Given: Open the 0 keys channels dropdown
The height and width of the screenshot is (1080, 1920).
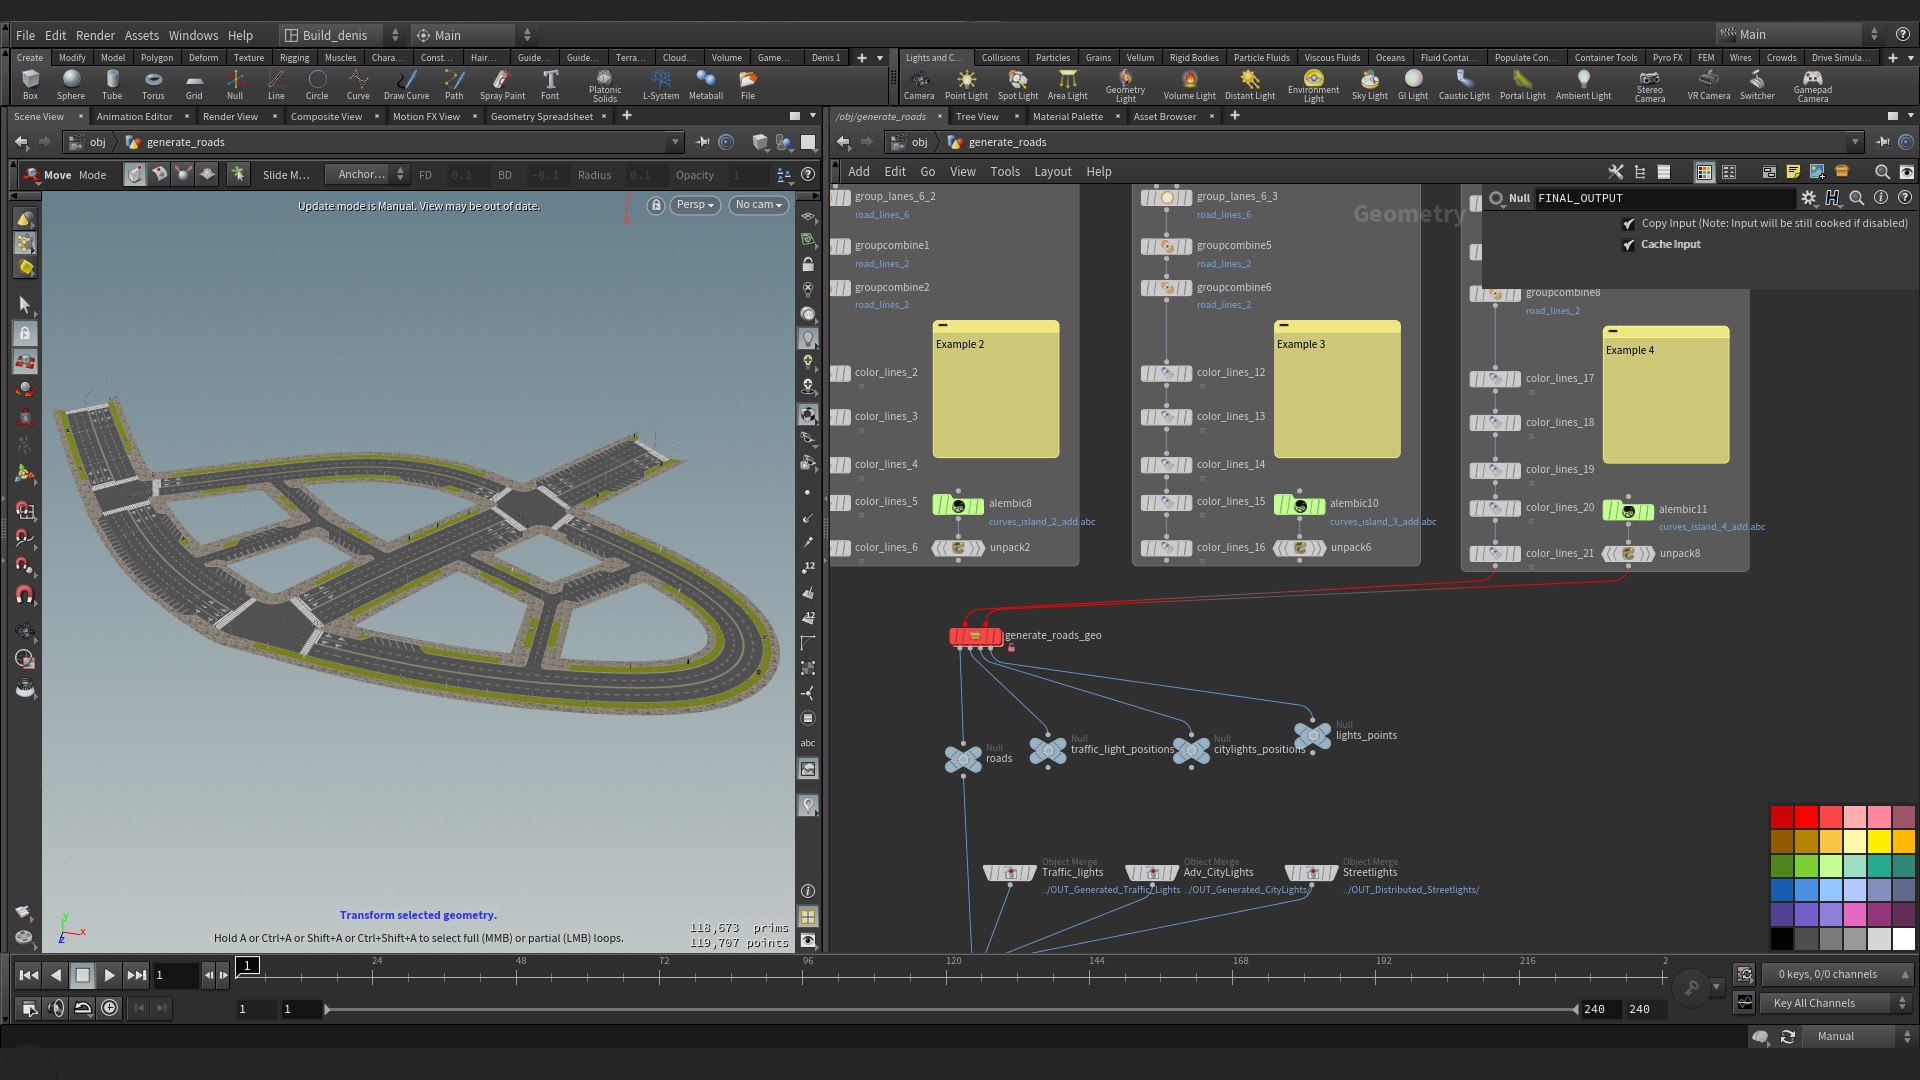Looking at the screenshot, I should 1836,974.
